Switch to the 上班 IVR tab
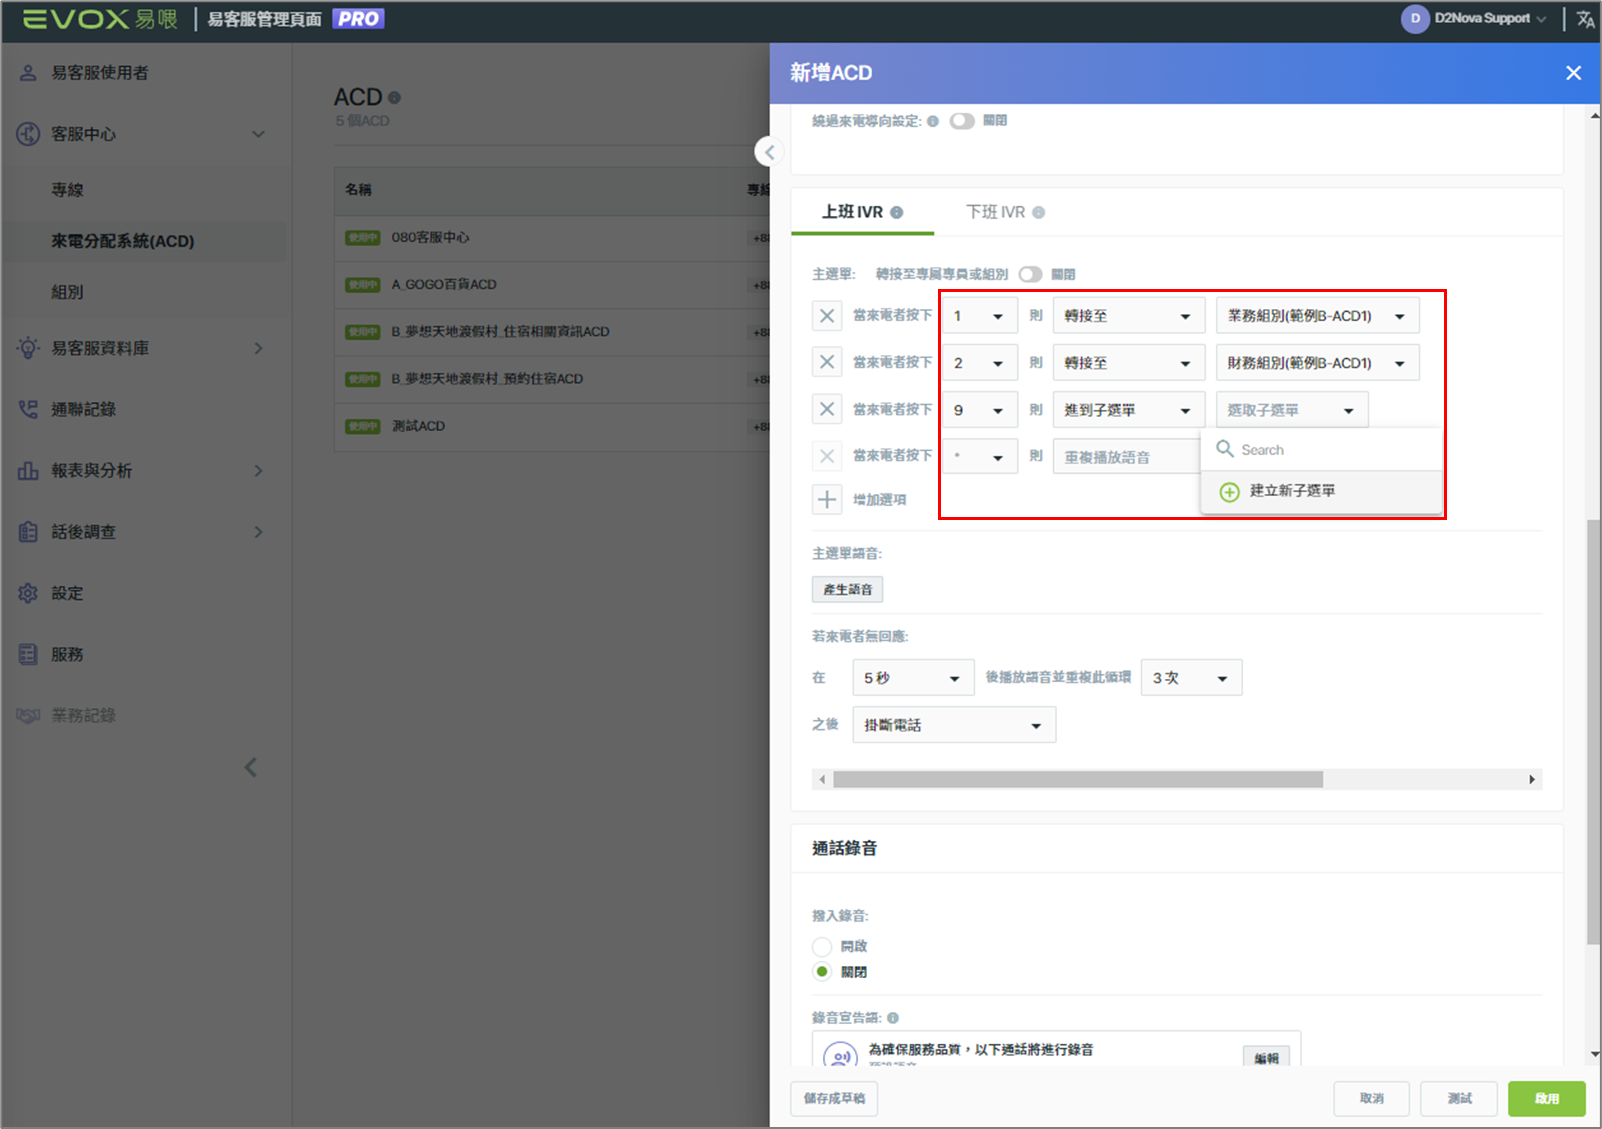The height and width of the screenshot is (1129, 1602). 862,212
